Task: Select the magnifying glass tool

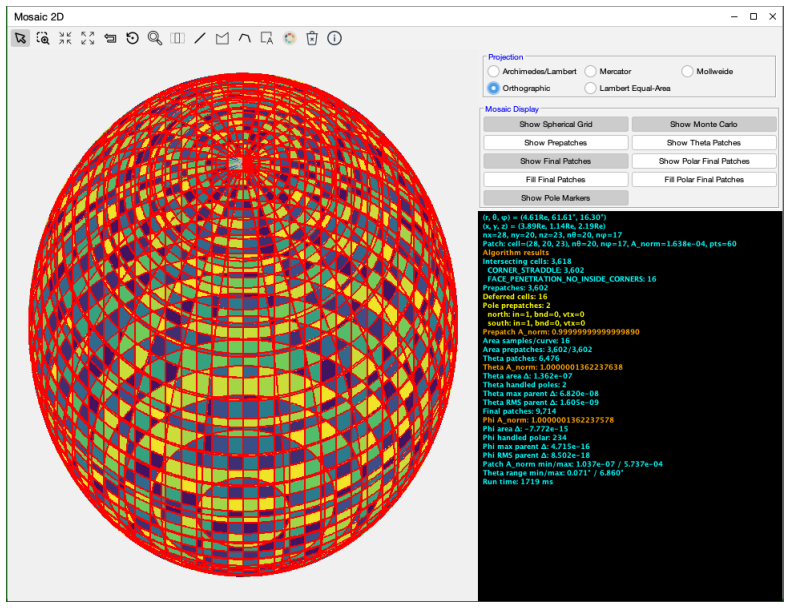Action: pyautogui.click(x=155, y=38)
